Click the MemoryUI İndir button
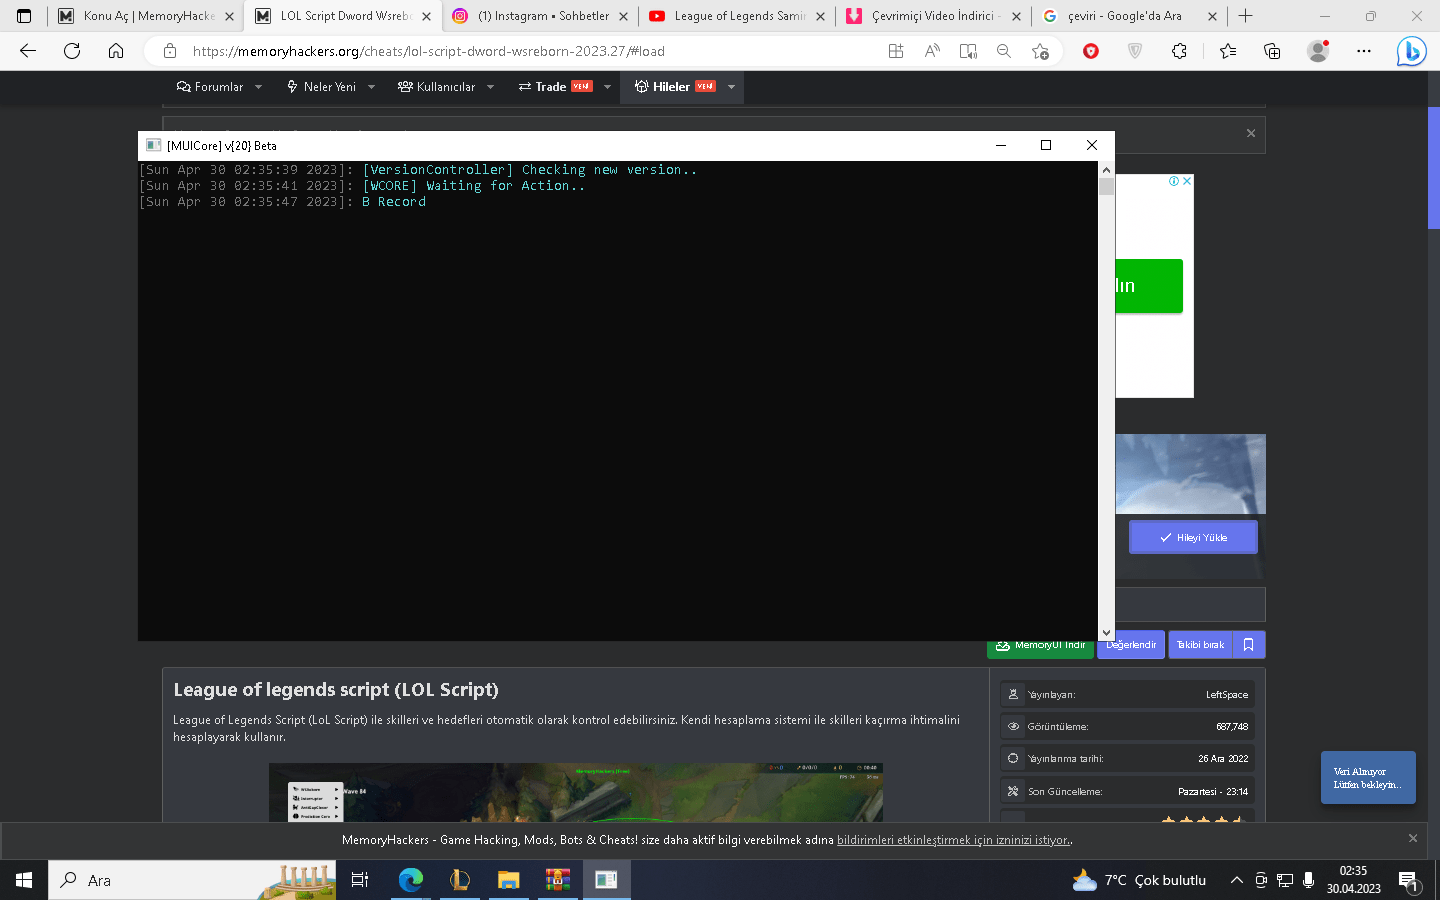 point(1040,646)
